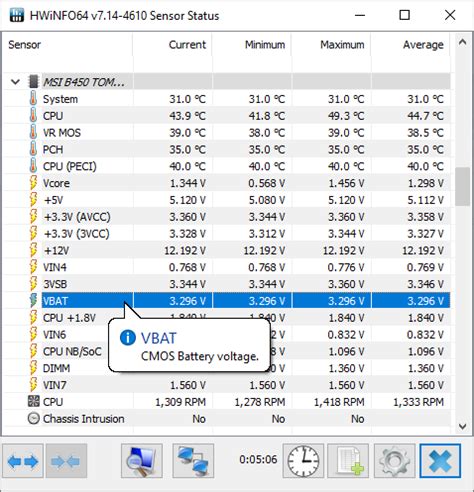Viewport: 474px width, 492px height.
Task: Start logging with the sheet plus icon
Action: pos(348,461)
